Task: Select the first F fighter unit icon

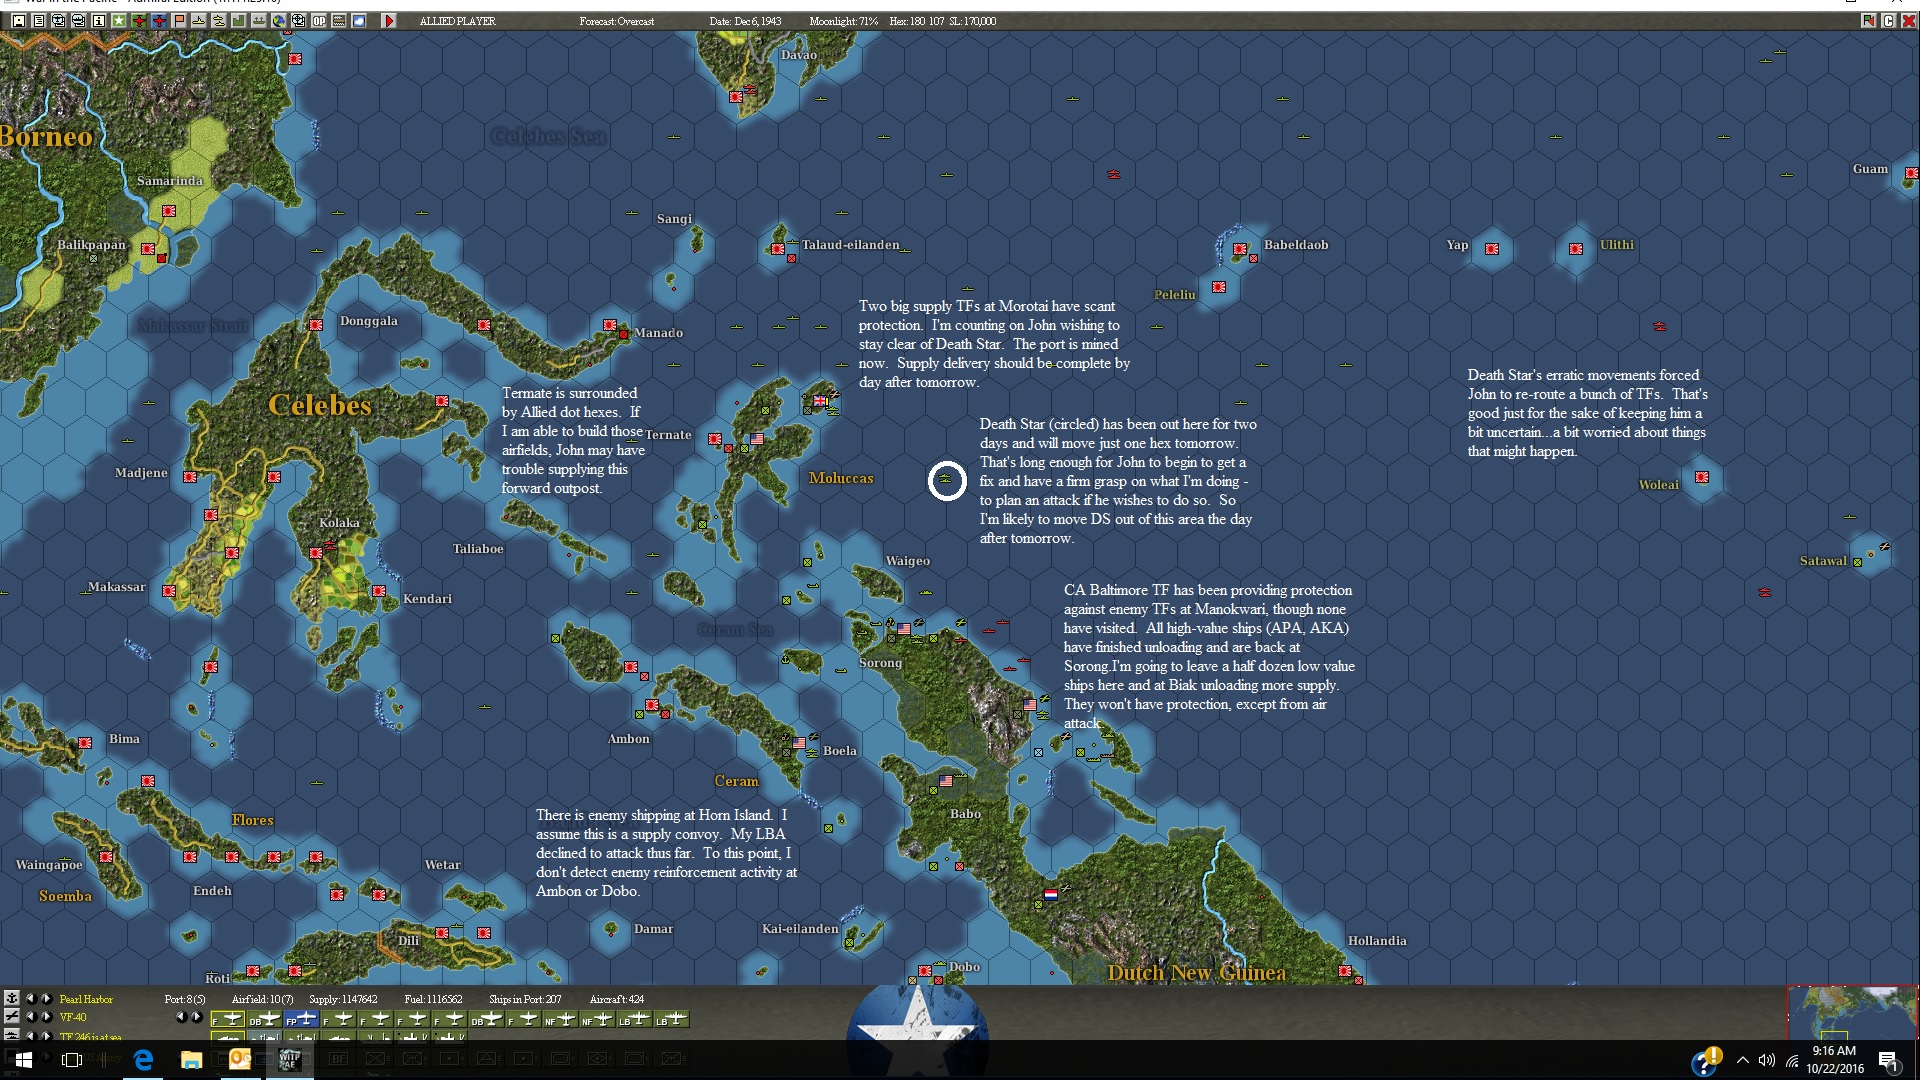Action: [x=228, y=1019]
